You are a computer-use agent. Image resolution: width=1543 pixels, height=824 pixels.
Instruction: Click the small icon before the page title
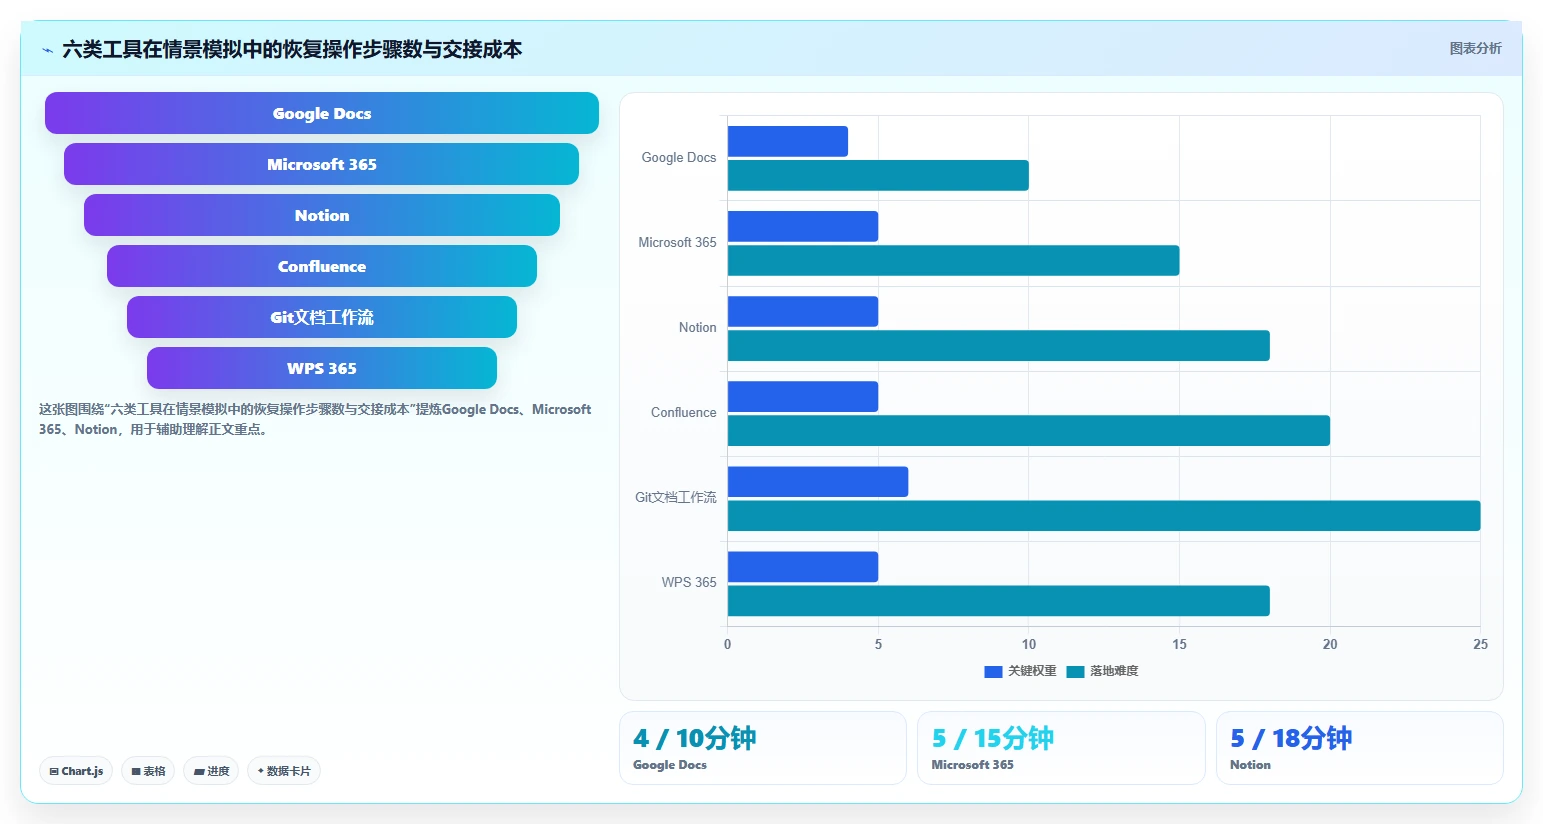[x=47, y=50]
